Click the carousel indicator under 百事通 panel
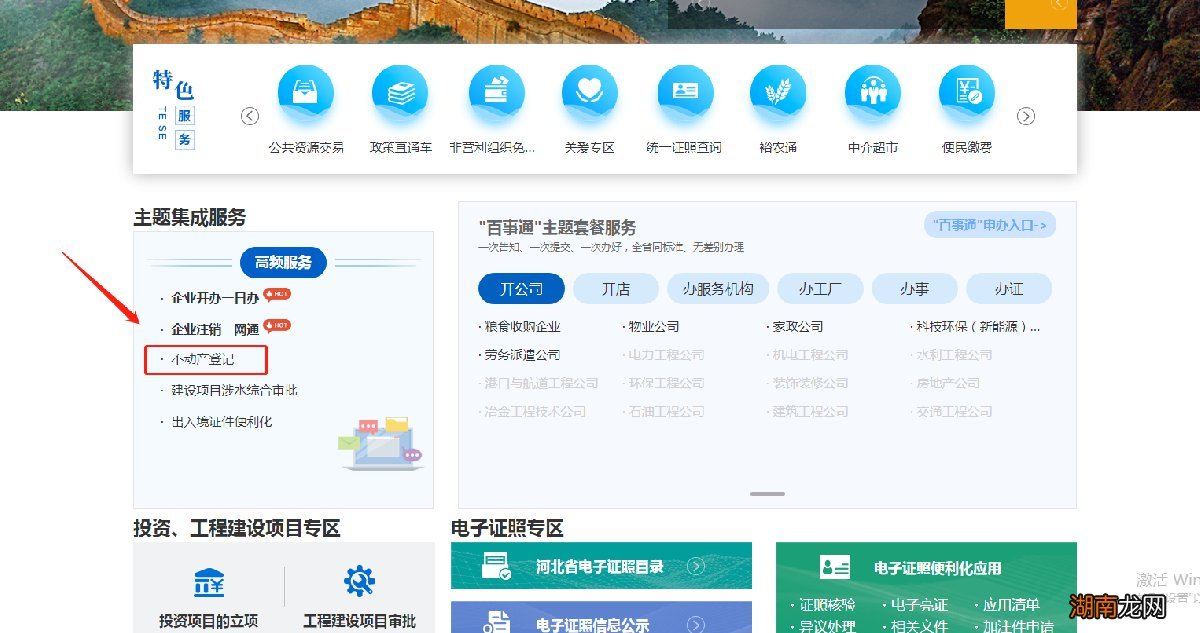Viewport: 1200px width, 633px height. [766, 493]
